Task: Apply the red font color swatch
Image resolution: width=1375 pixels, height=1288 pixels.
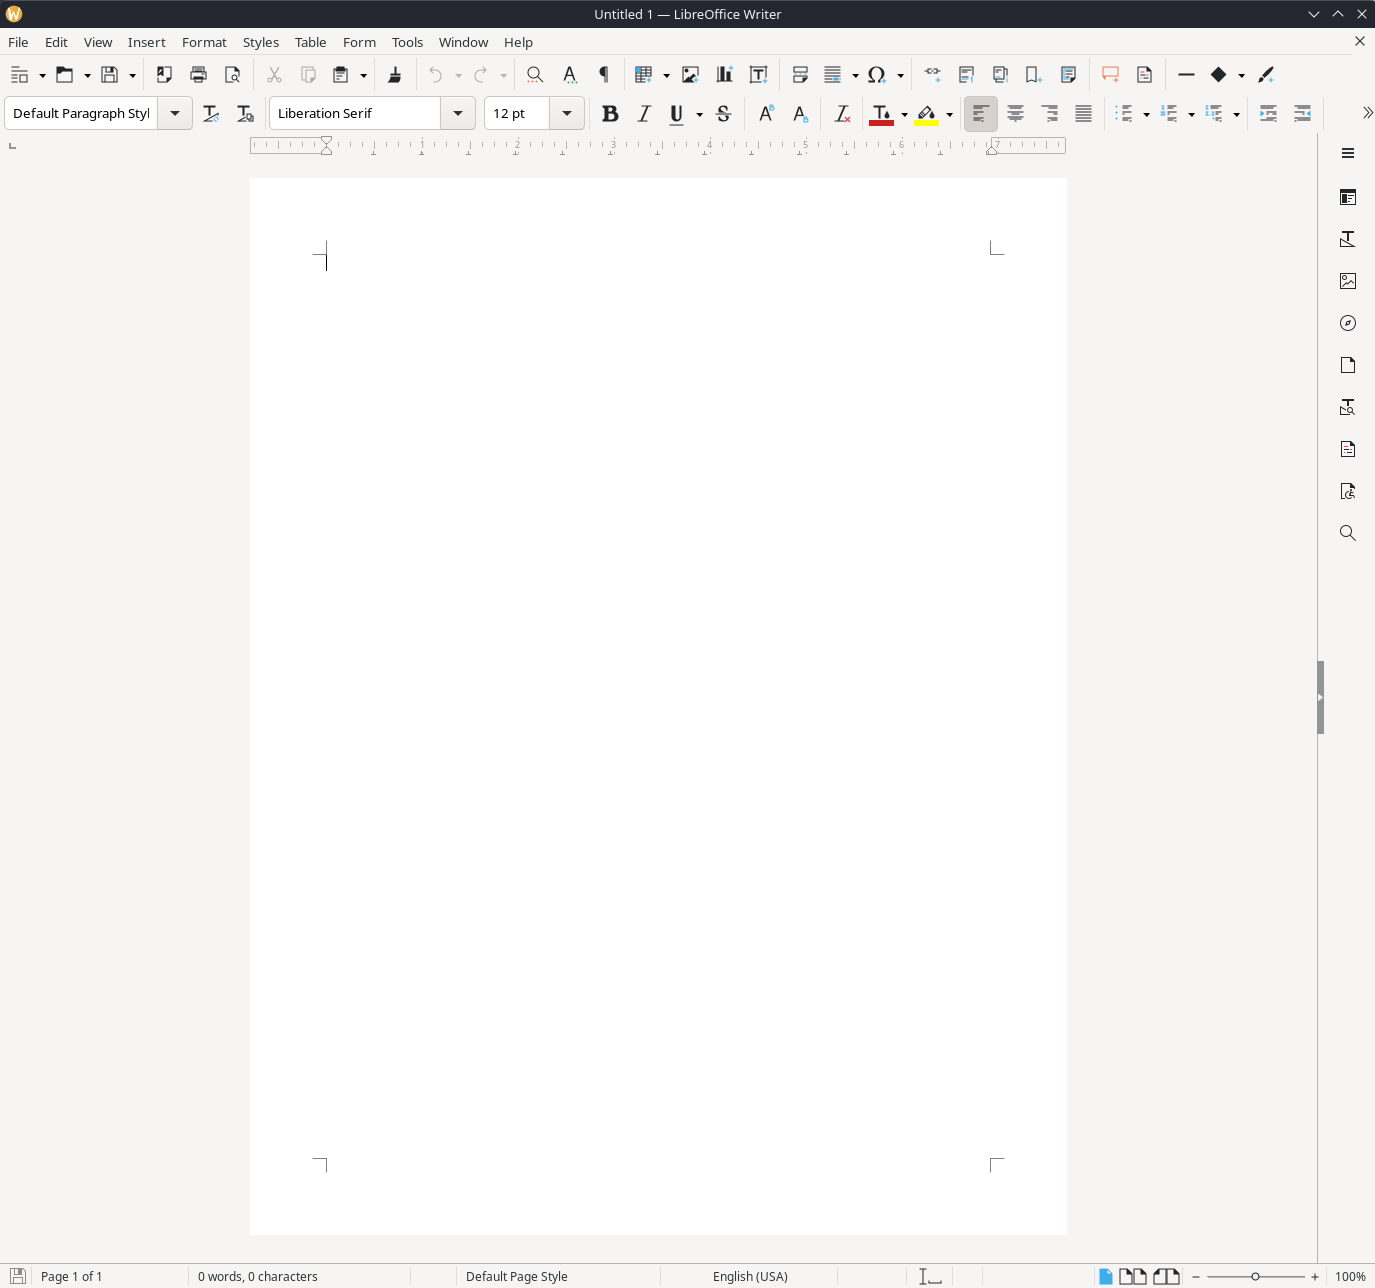Action: click(881, 114)
